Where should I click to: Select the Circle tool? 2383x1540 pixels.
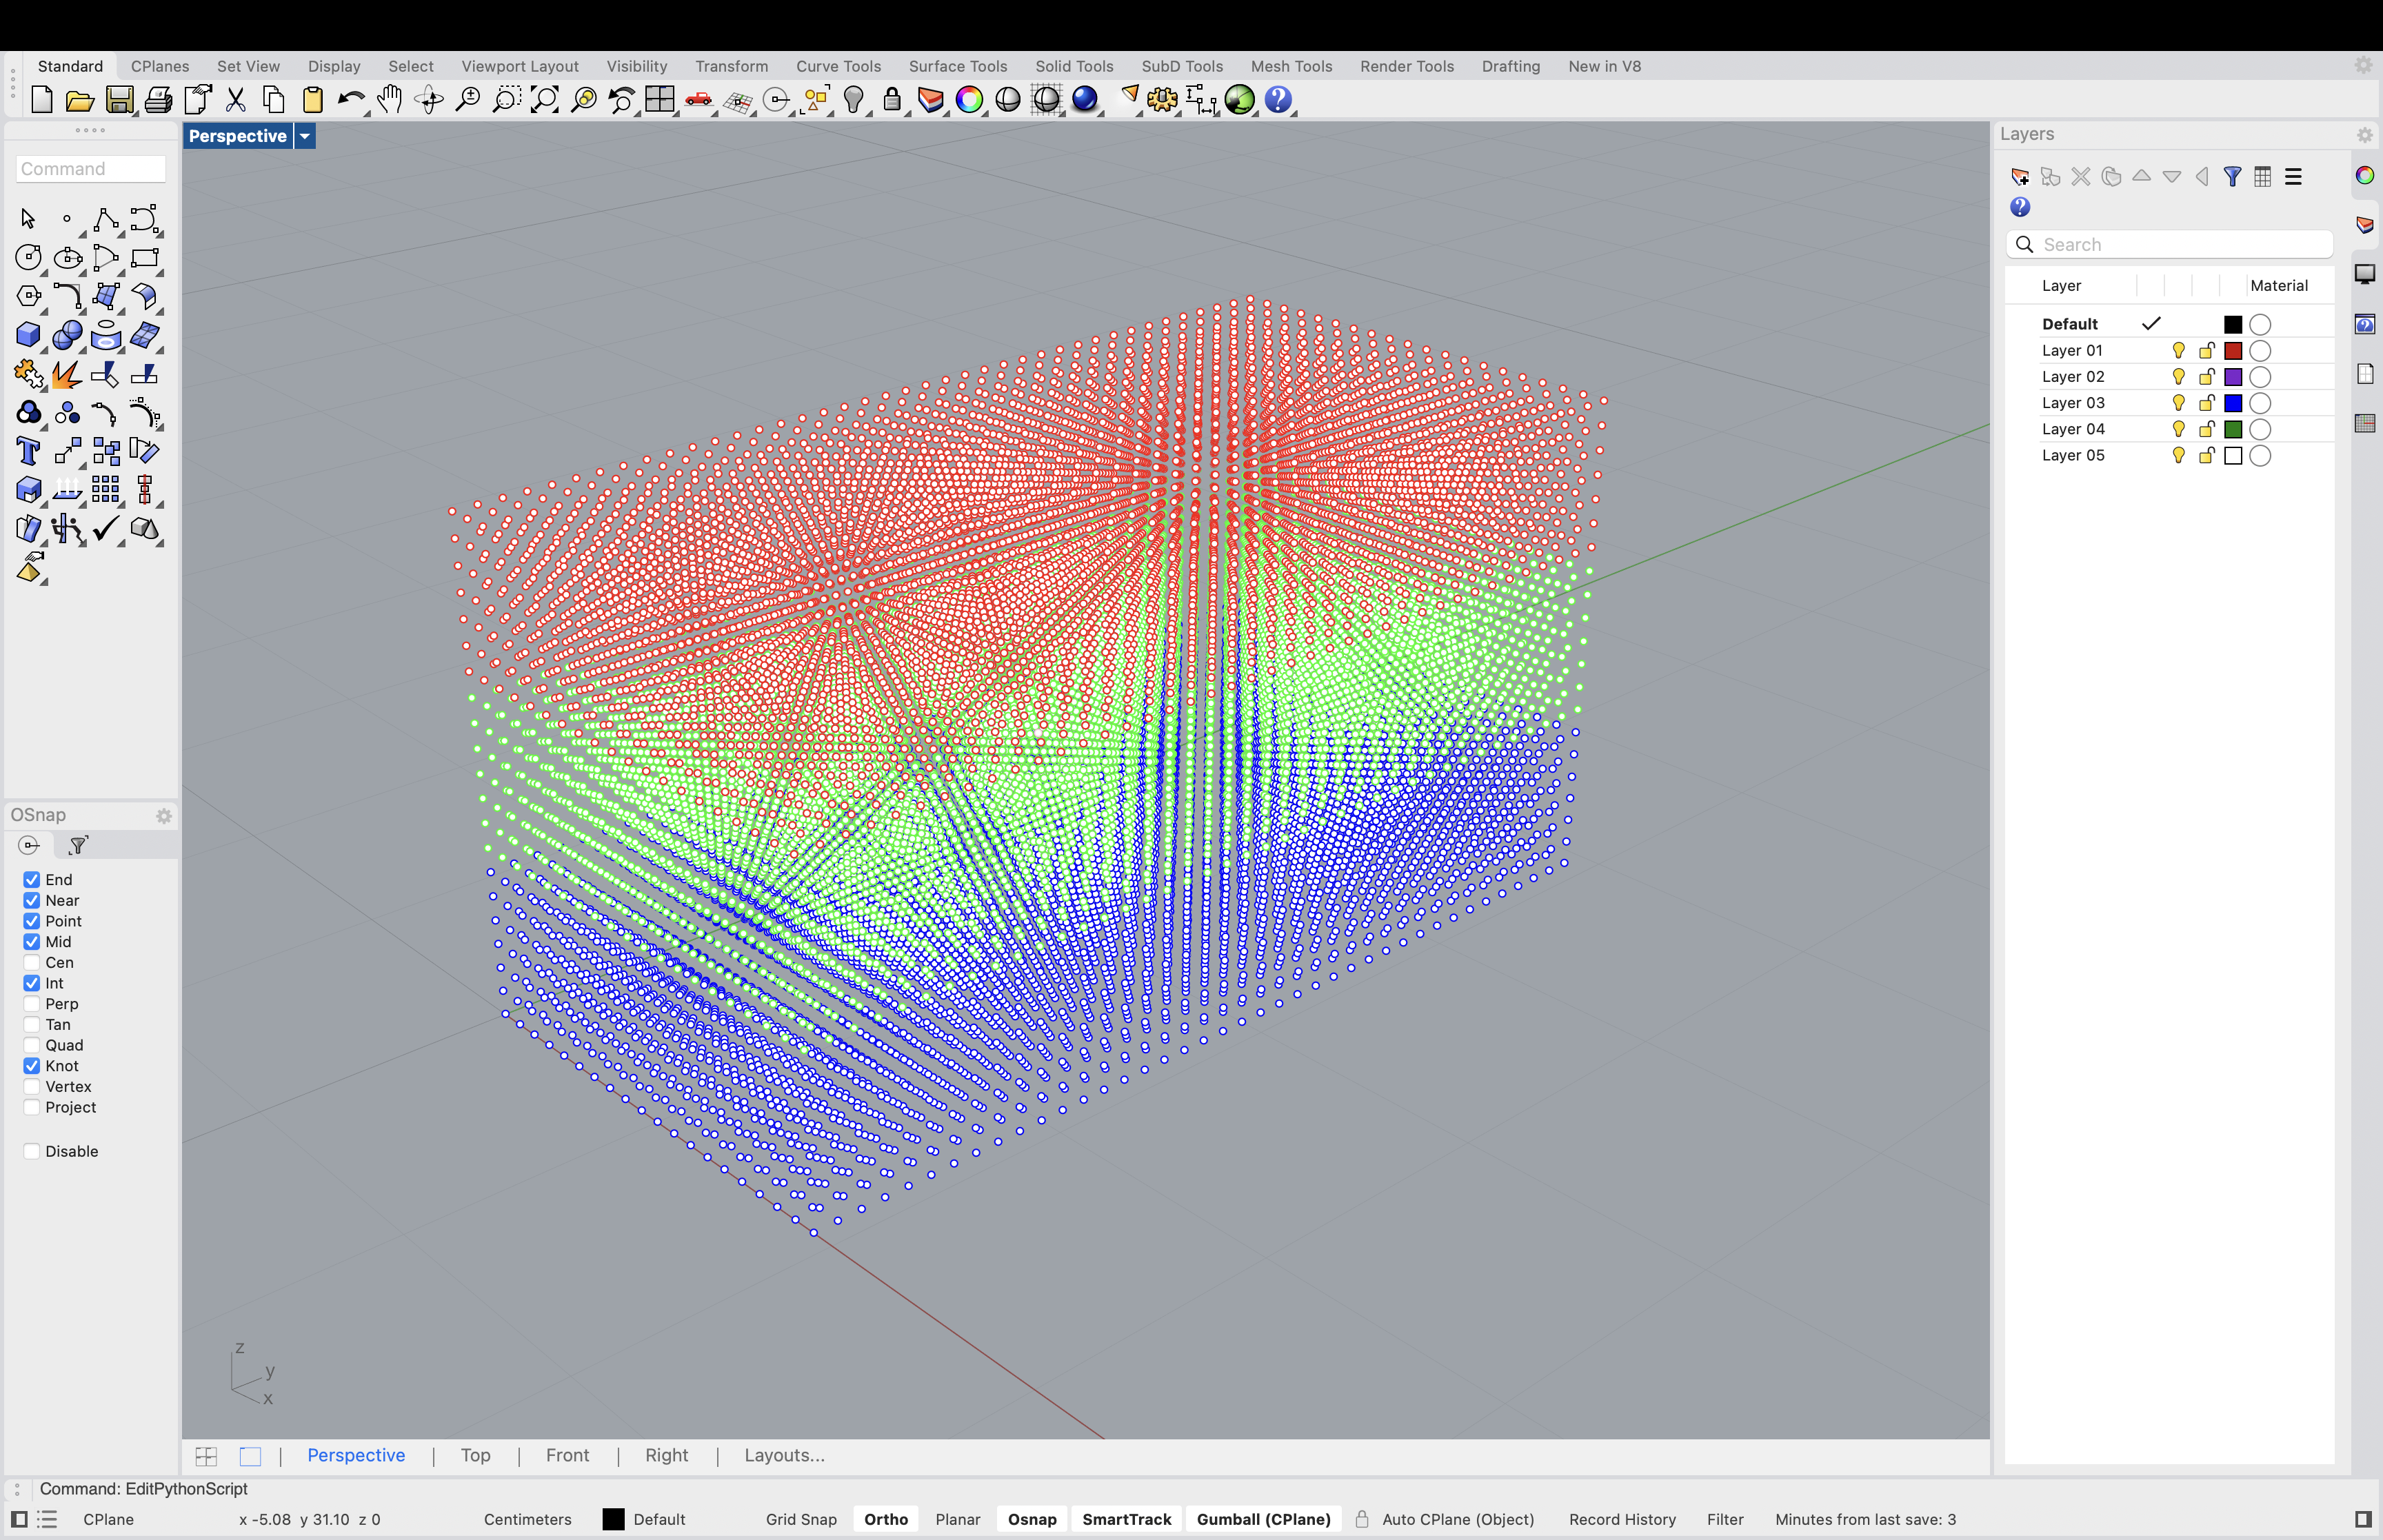point(28,257)
